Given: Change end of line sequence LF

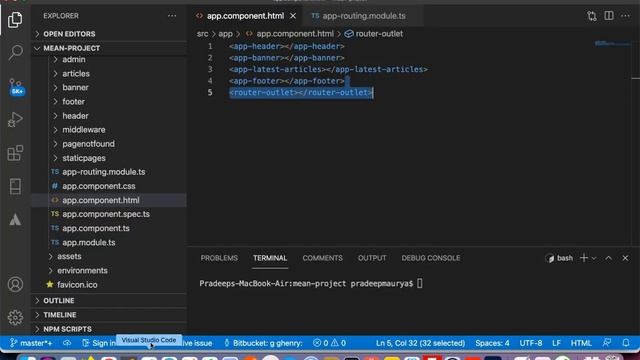Looking at the screenshot, I should coord(556,343).
